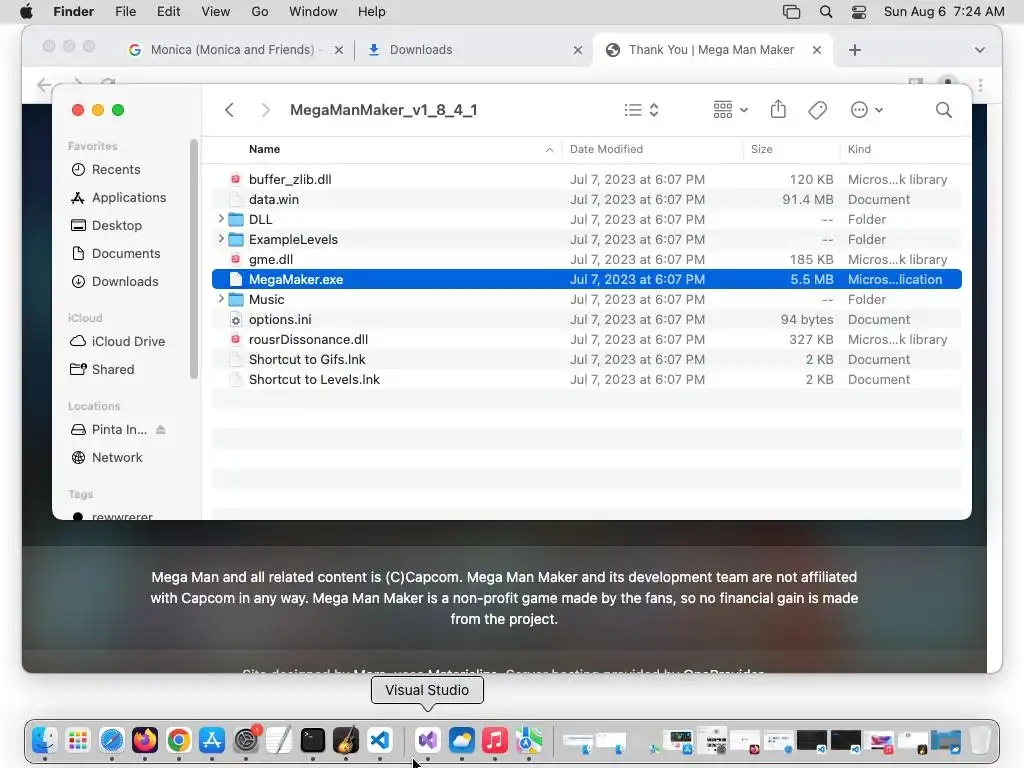Open the Music app from the Dock
Image resolution: width=1024 pixels, height=768 pixels.
coord(495,740)
